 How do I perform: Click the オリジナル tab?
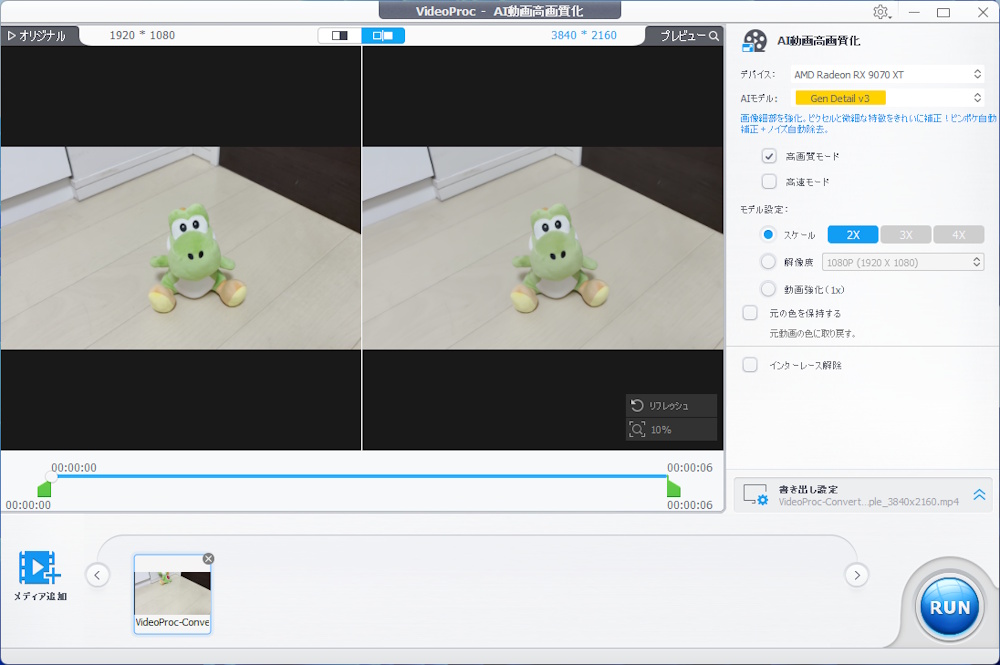tap(38, 36)
